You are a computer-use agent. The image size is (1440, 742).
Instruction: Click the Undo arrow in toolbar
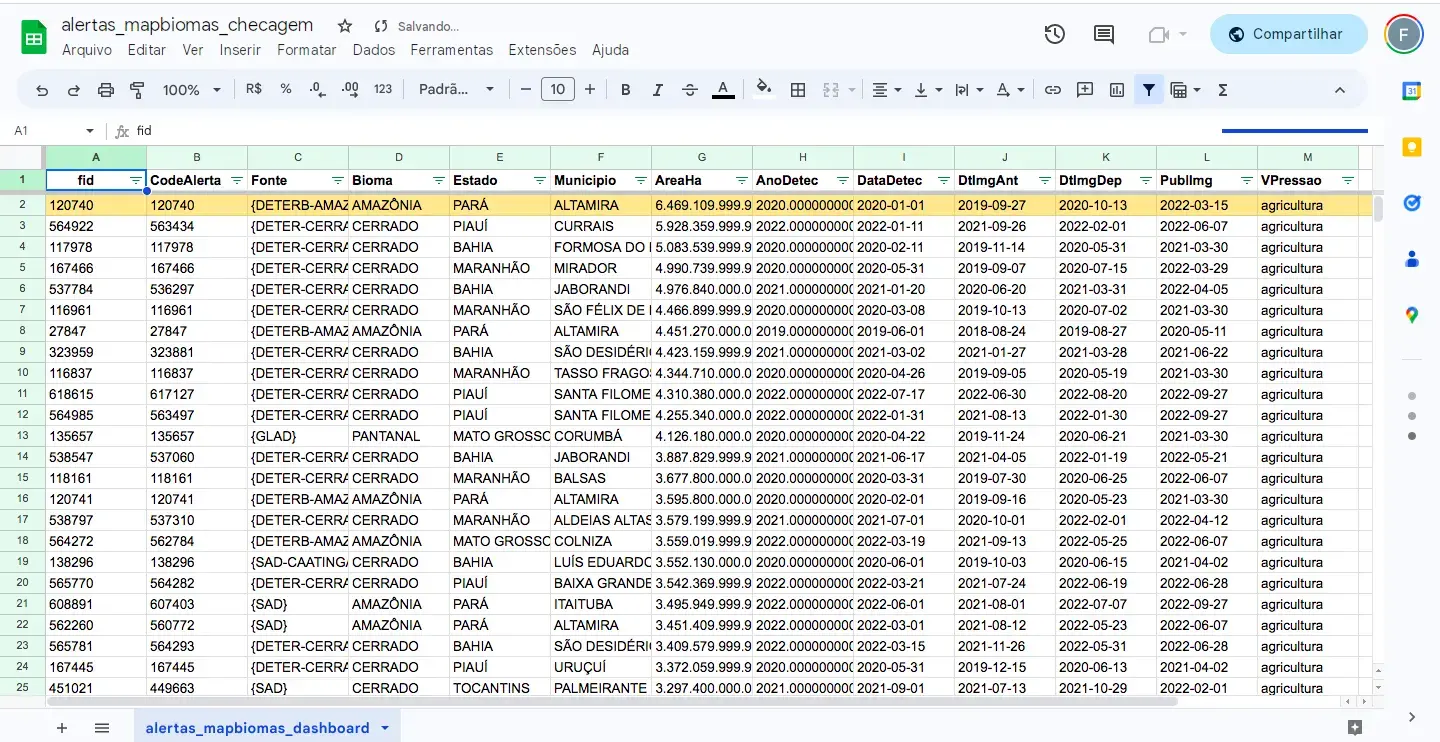click(x=42, y=90)
